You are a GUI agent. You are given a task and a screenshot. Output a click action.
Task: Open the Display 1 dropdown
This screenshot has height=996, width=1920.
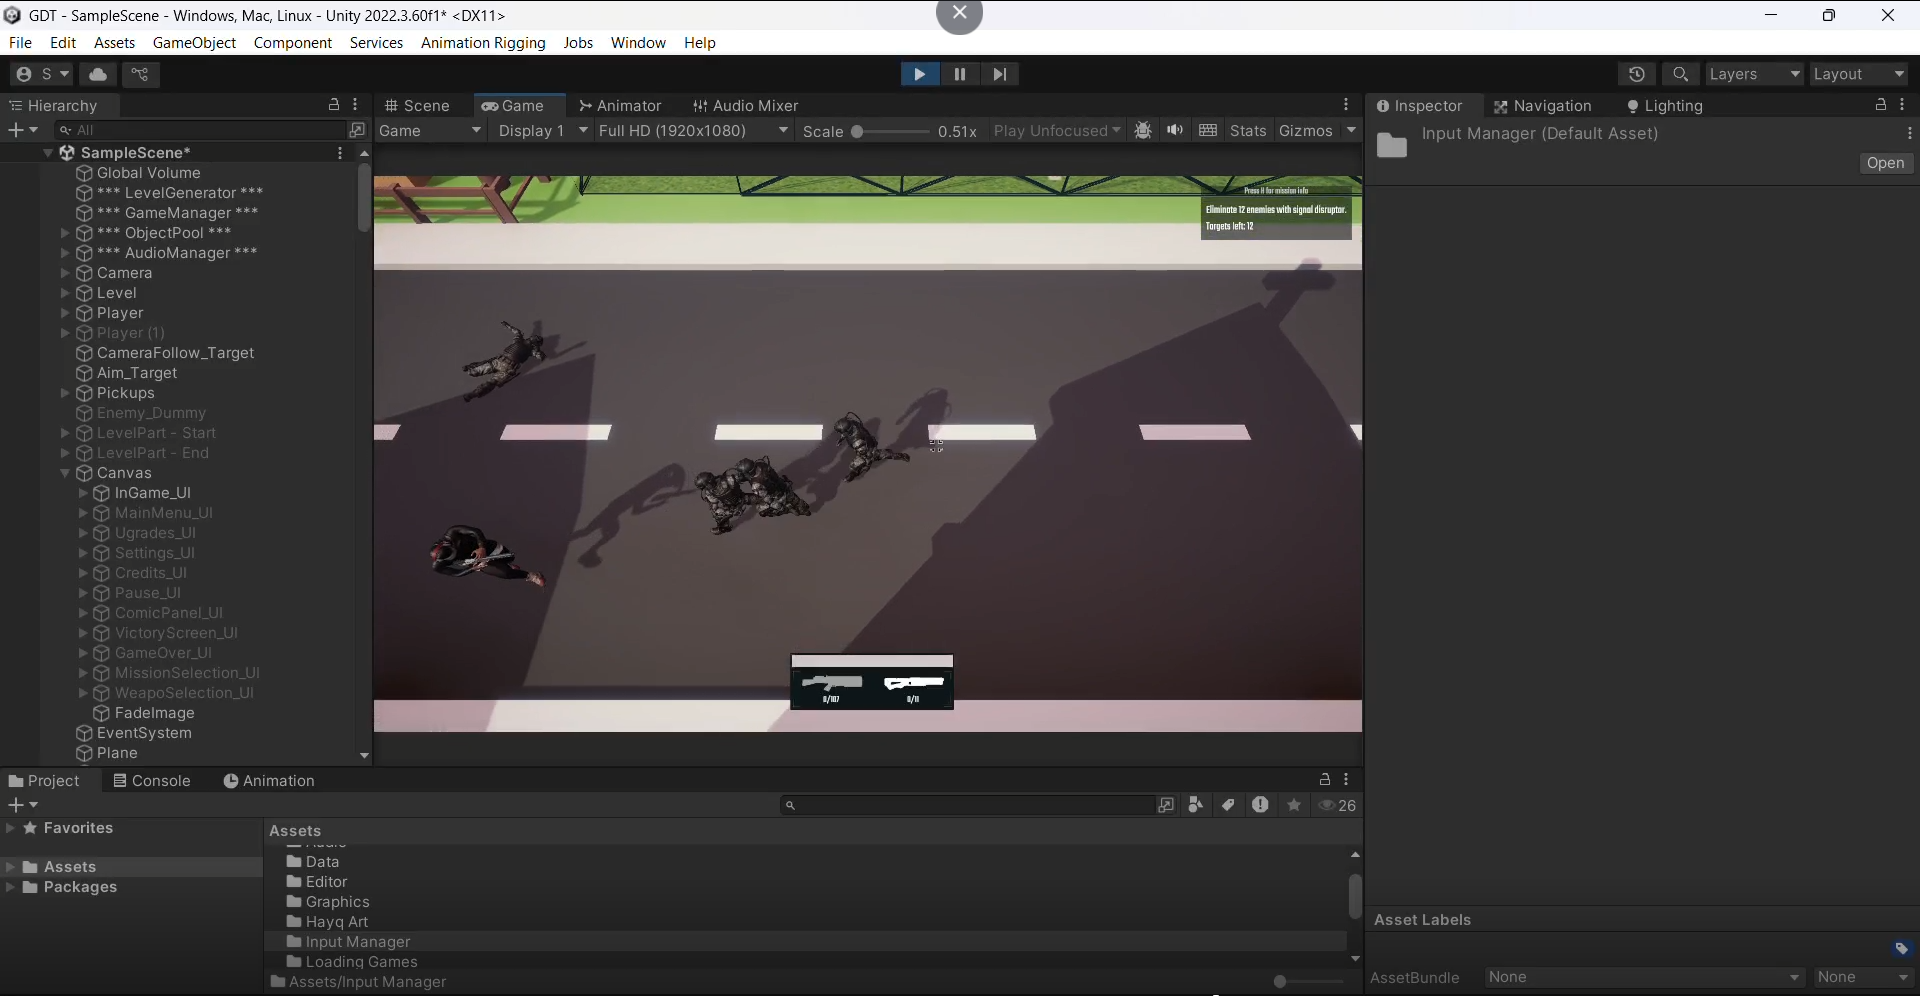click(542, 131)
